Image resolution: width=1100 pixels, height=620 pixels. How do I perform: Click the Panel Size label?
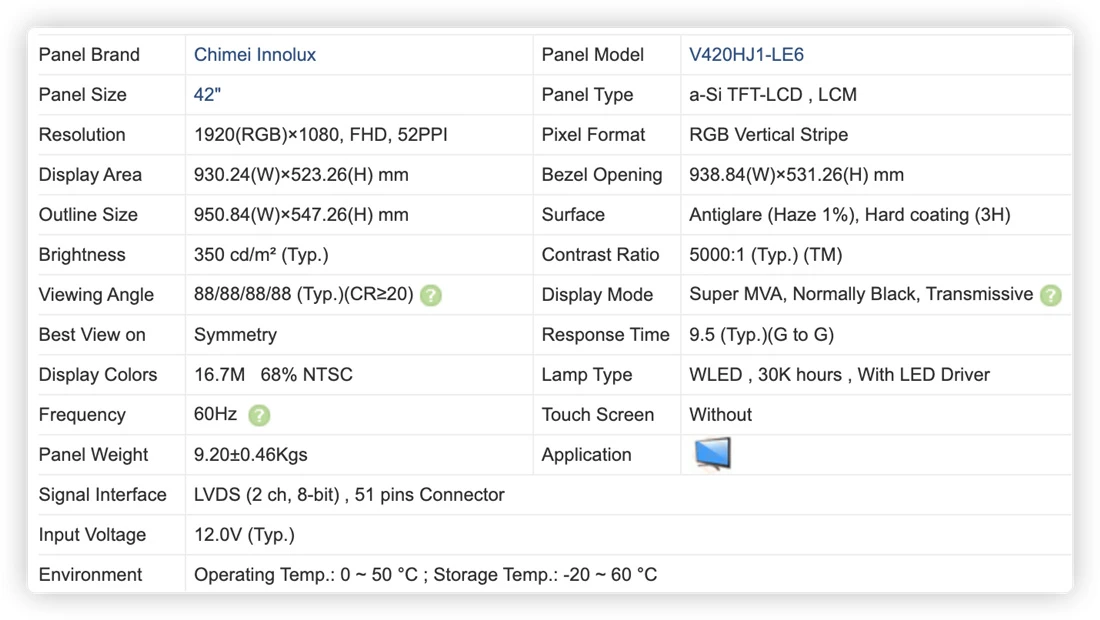pos(83,95)
